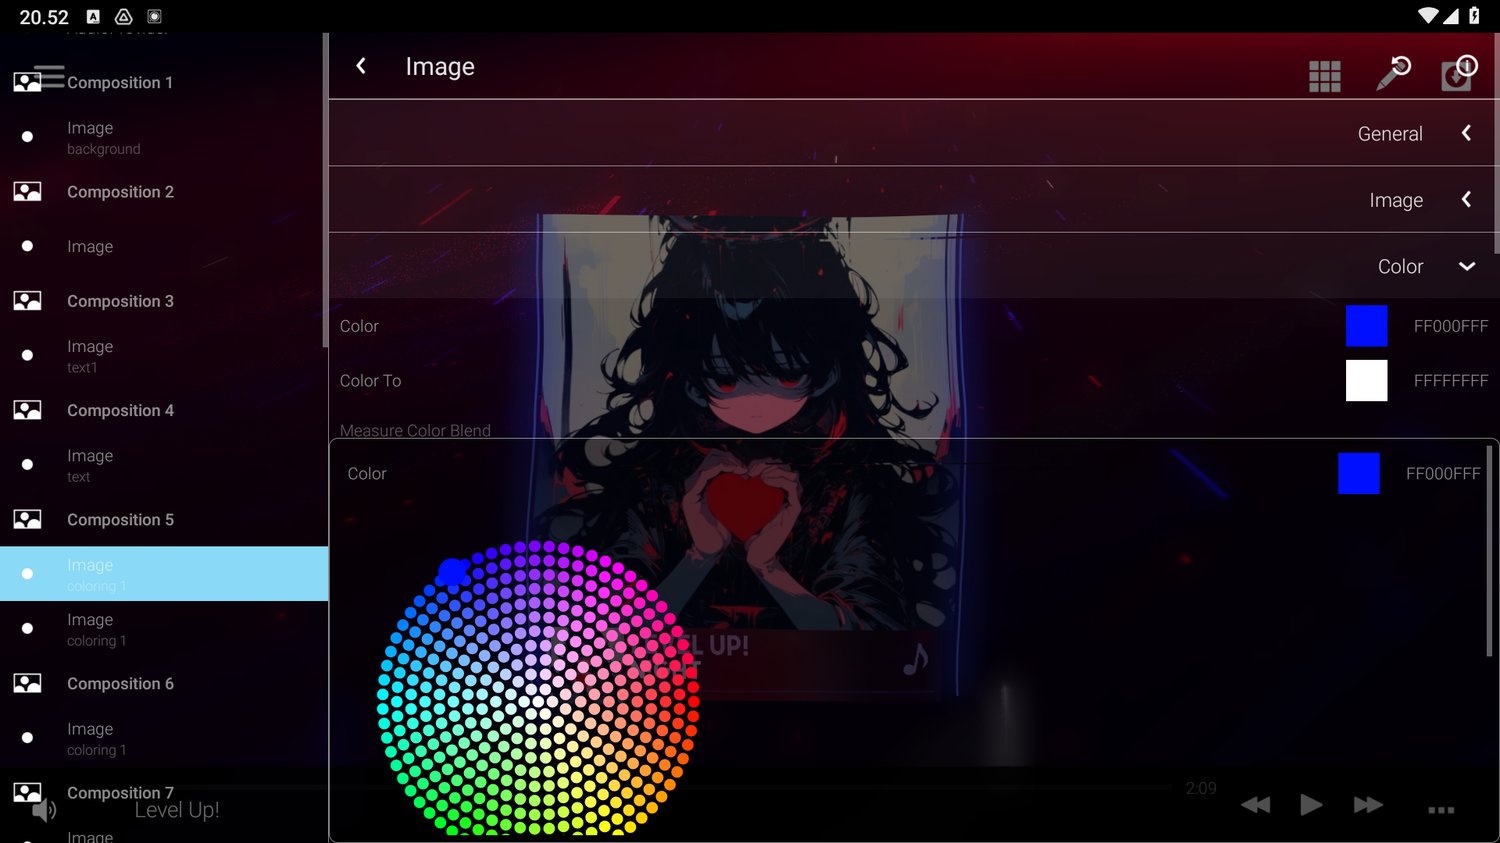Tap the Wi-Fi status icon
Viewport: 1500px width, 843px height.
click(1428, 16)
